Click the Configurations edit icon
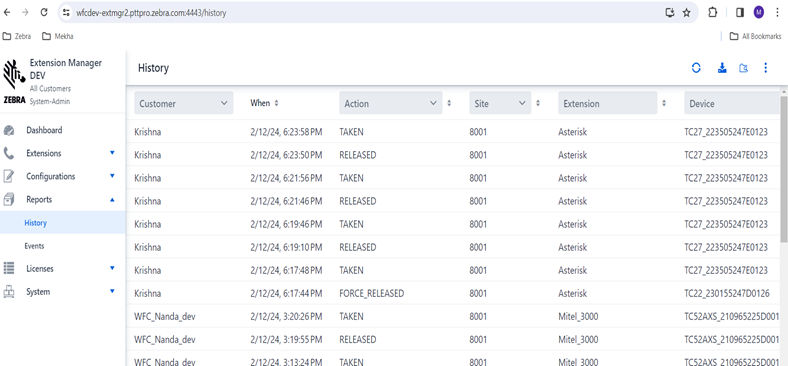This screenshot has height=366, width=788. [9, 176]
